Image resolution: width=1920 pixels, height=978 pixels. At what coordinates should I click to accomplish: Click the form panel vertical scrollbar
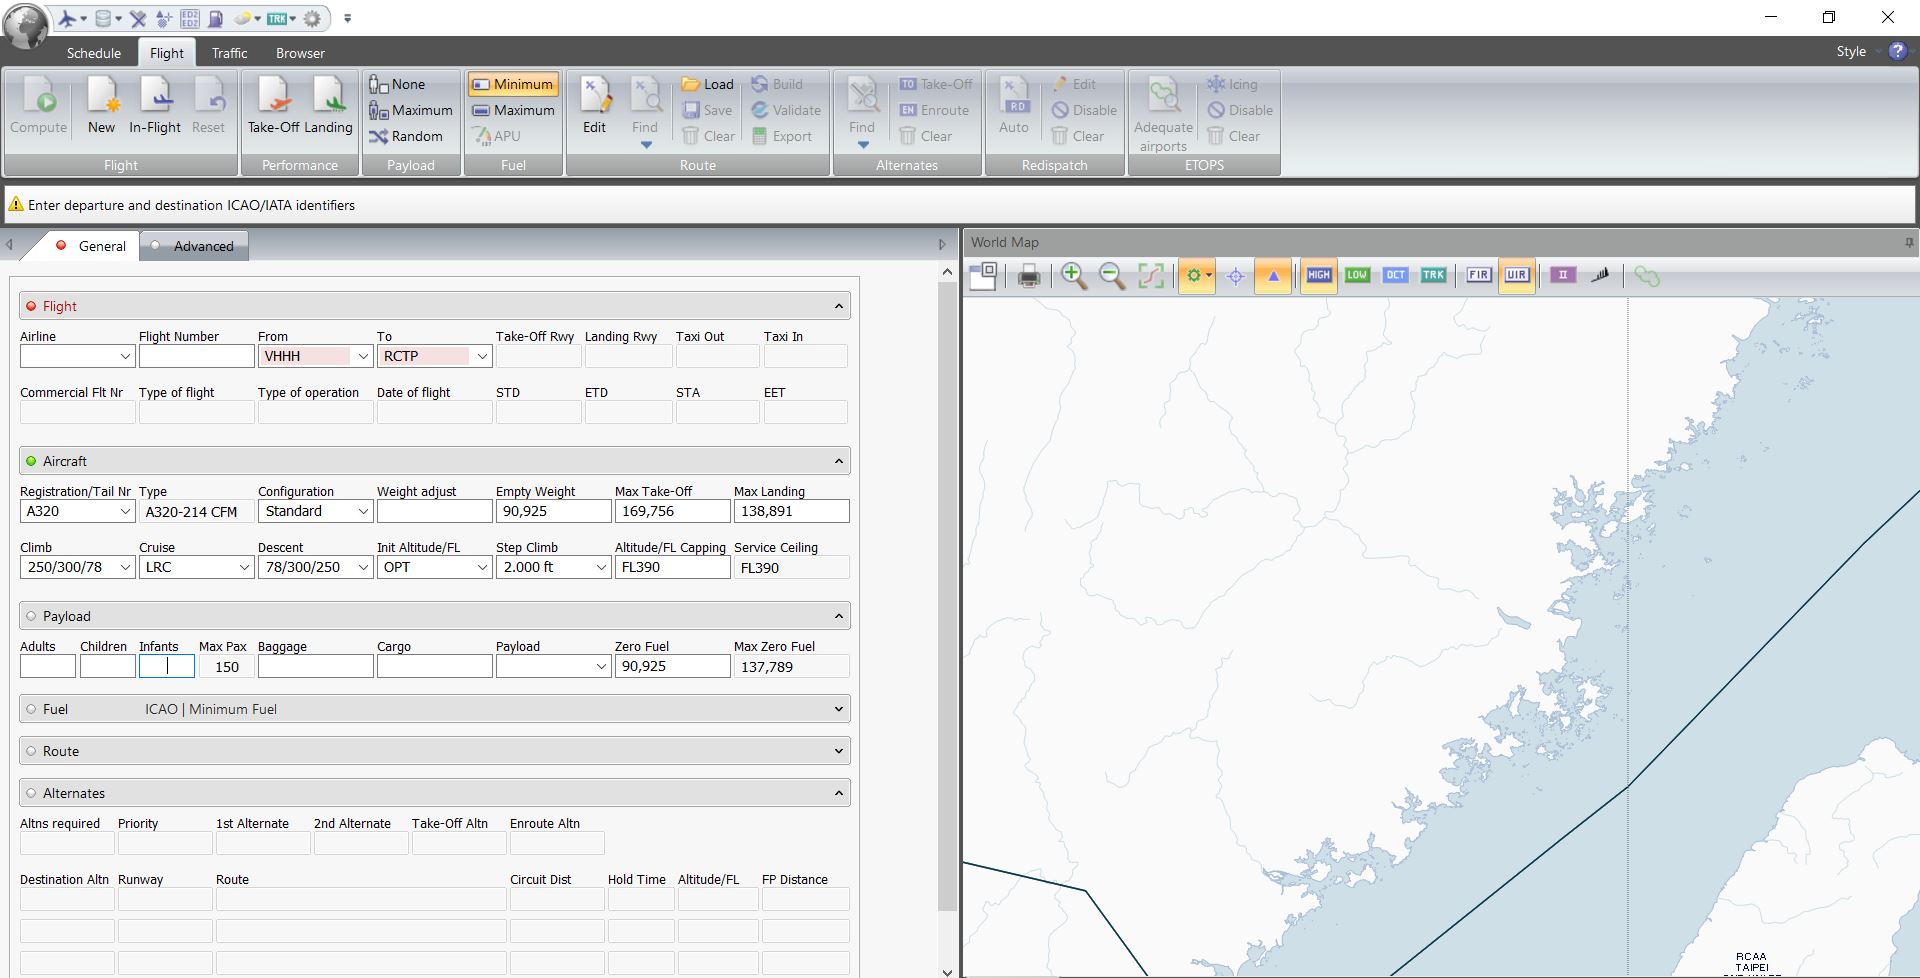[x=947, y=596]
